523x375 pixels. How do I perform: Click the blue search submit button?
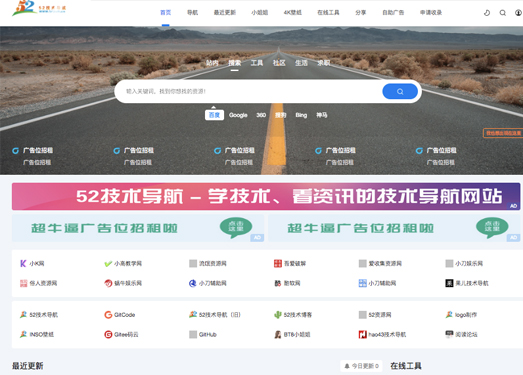pos(400,91)
